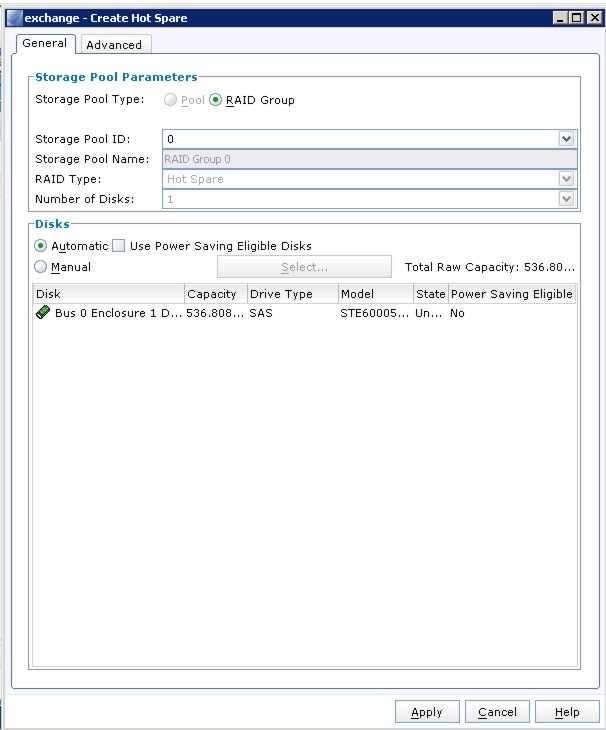Select the RAID Group radio button
The image size is (606, 730).
point(215,100)
